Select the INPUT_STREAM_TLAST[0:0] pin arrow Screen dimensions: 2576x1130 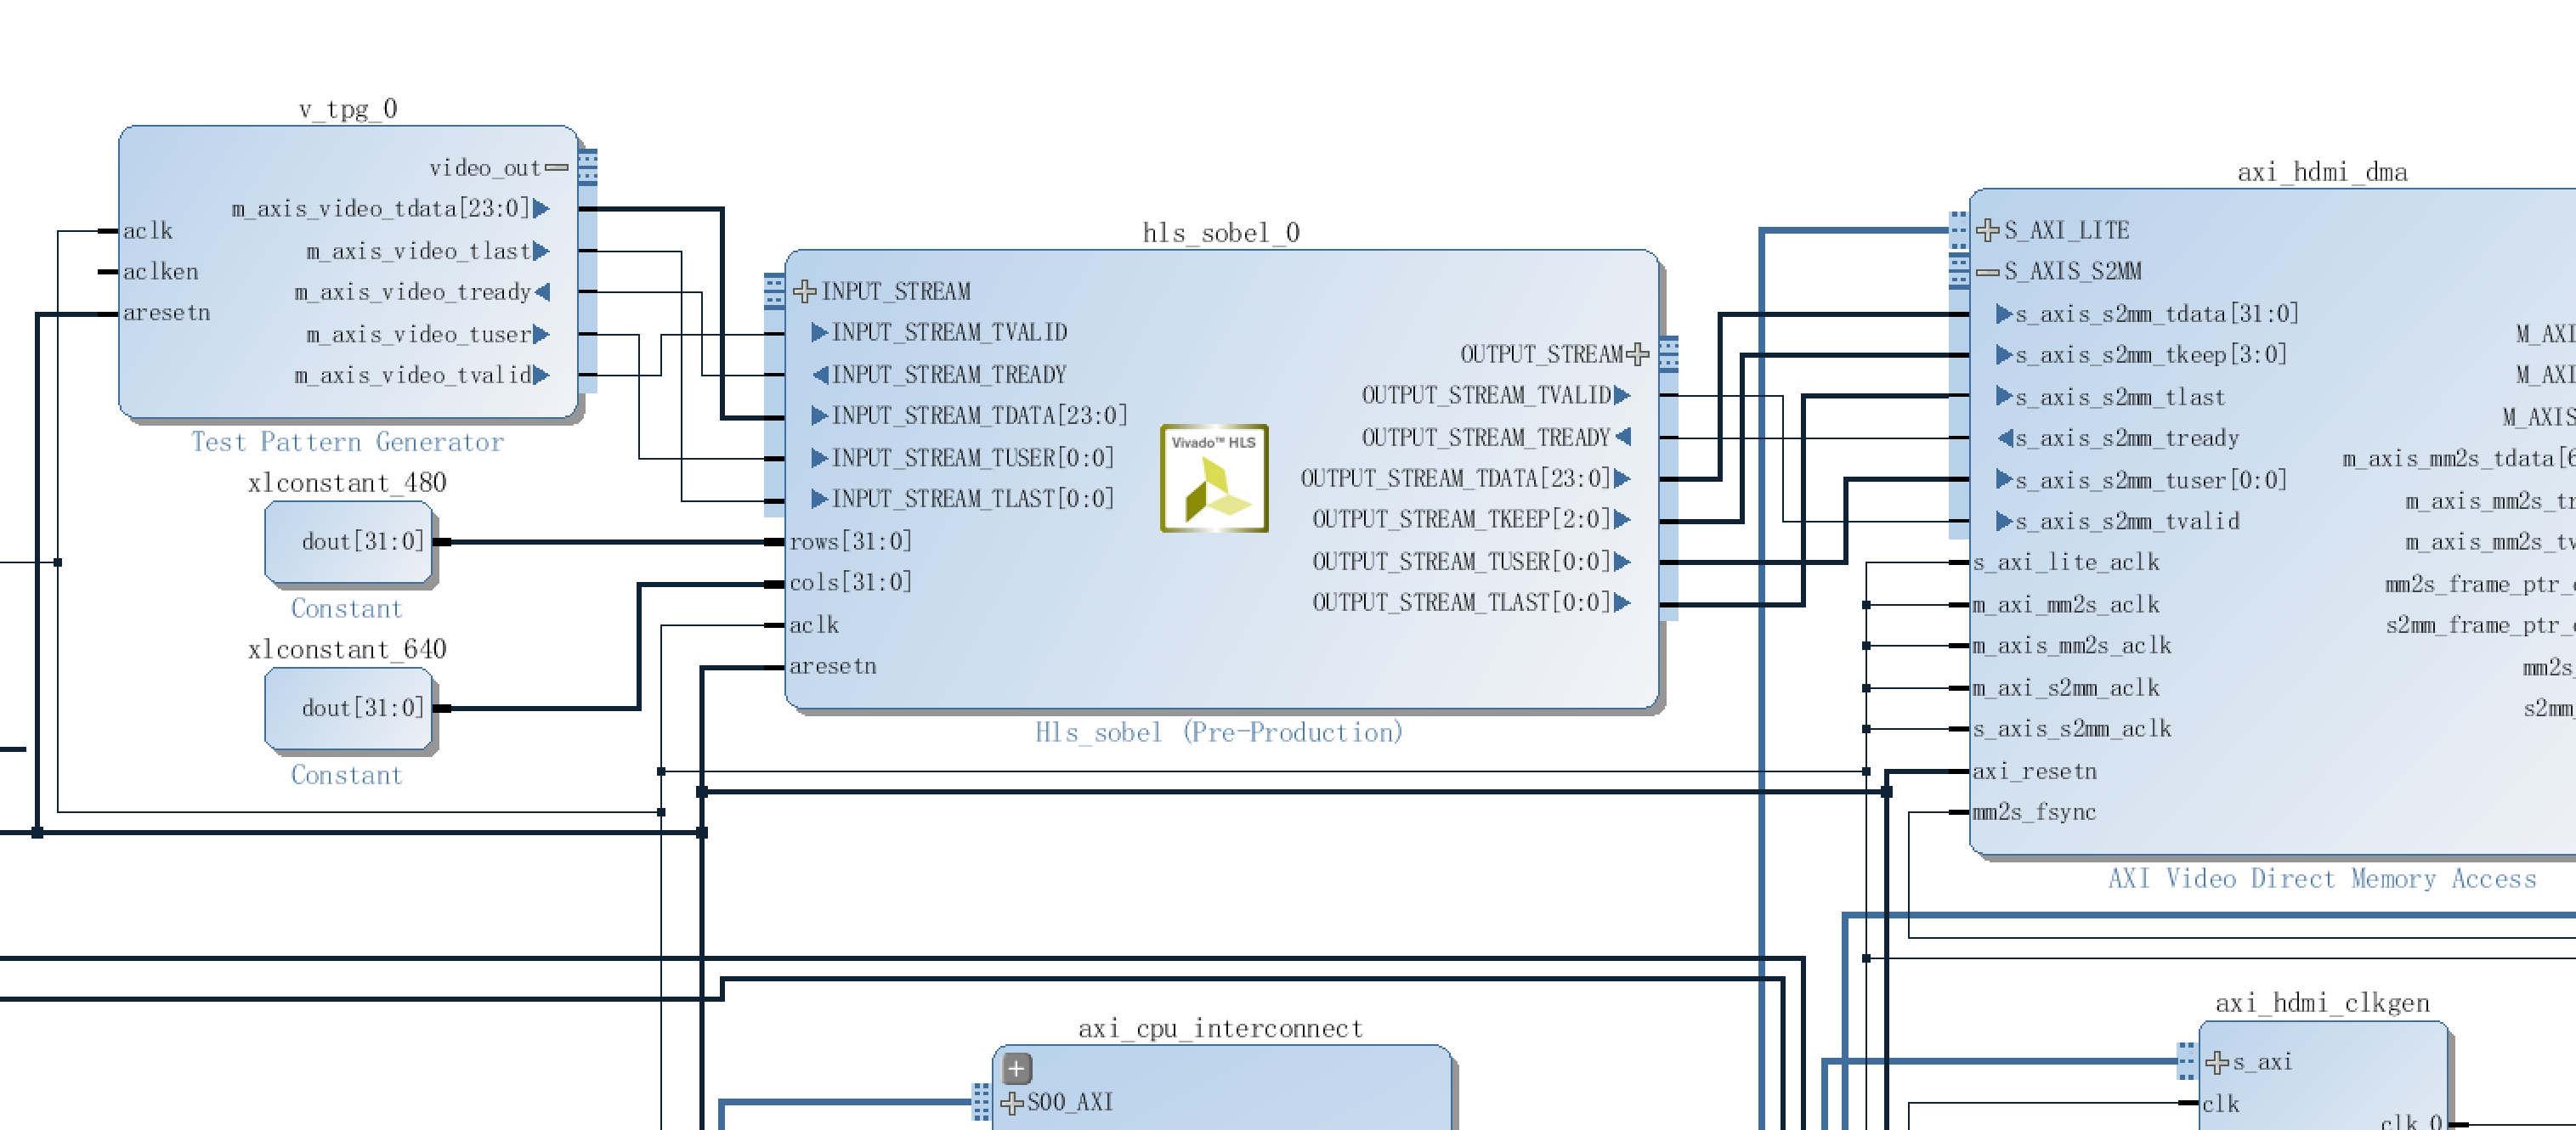pyautogui.click(x=819, y=498)
